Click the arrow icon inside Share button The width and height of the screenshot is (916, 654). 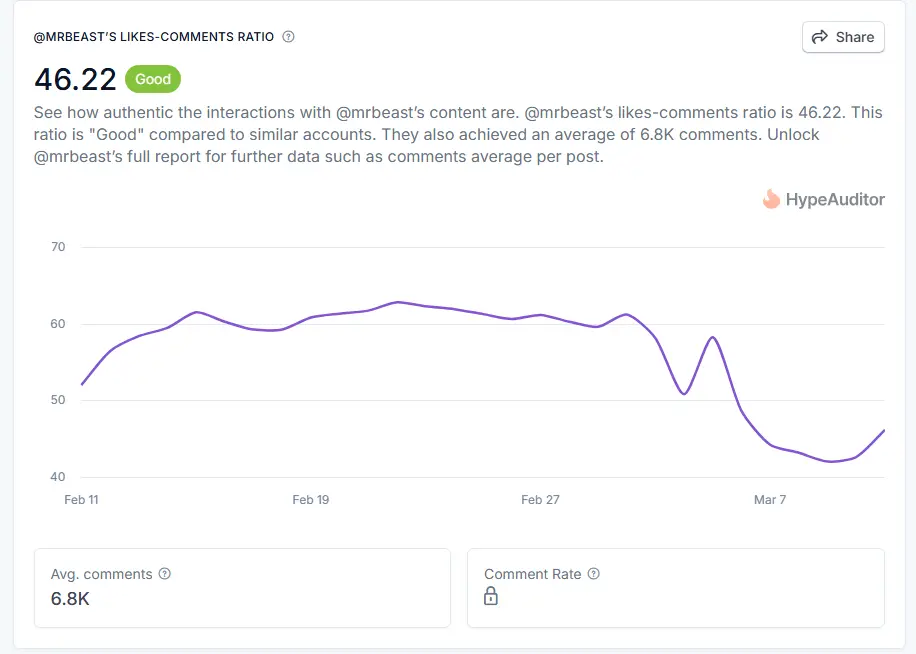click(x=820, y=37)
